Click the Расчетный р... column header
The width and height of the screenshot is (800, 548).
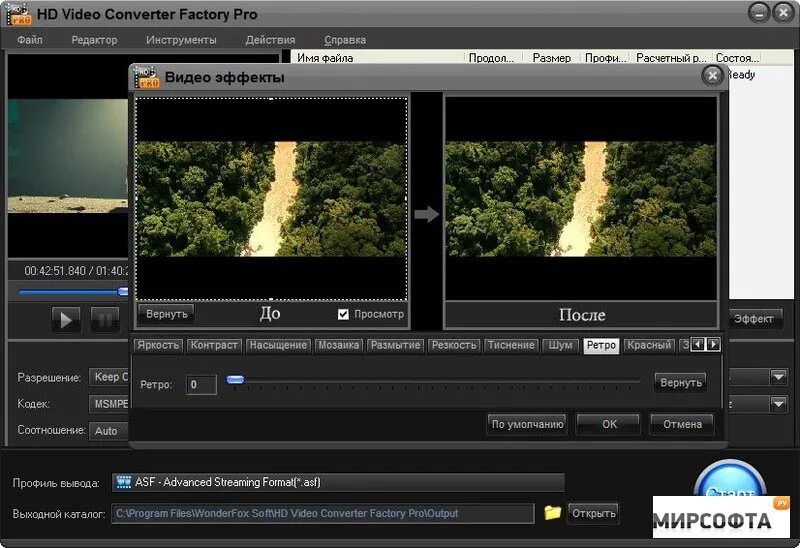671,58
